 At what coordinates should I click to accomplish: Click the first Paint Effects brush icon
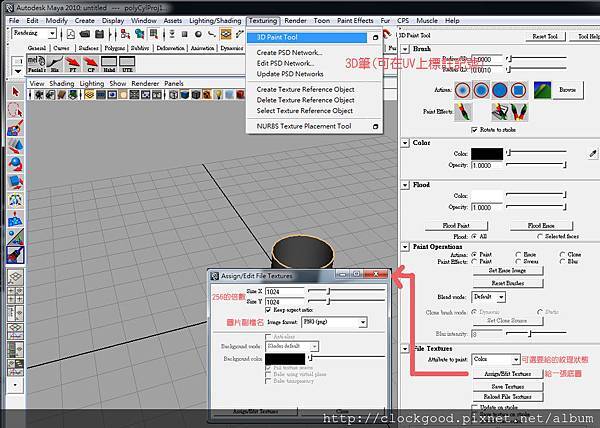click(x=463, y=112)
